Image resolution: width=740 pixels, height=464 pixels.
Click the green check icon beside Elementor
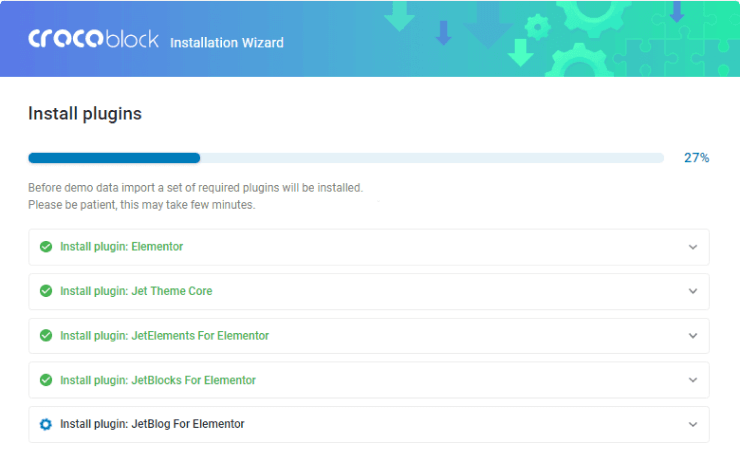tap(46, 247)
